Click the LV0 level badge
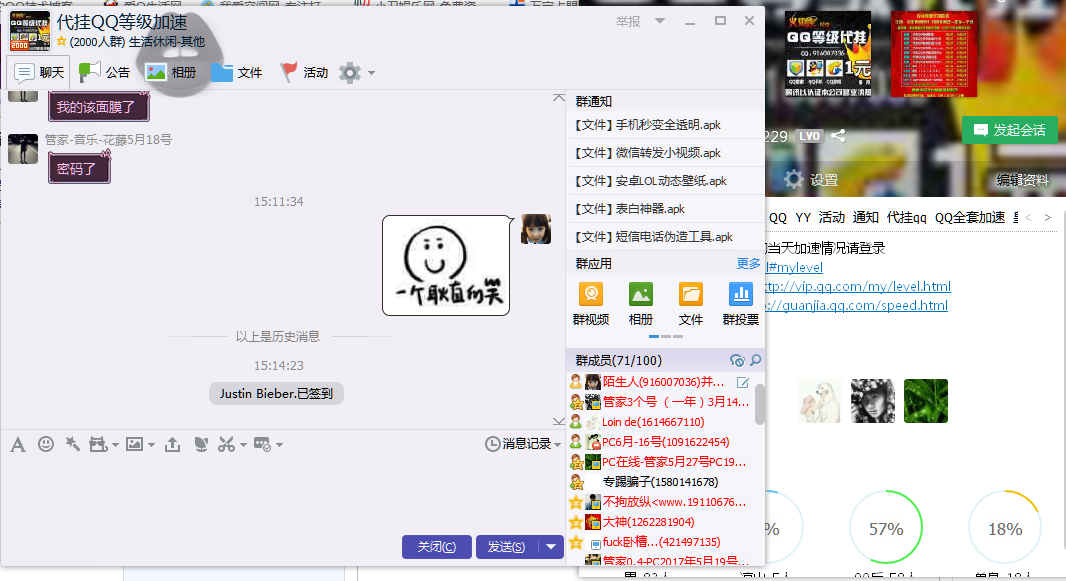 809,136
